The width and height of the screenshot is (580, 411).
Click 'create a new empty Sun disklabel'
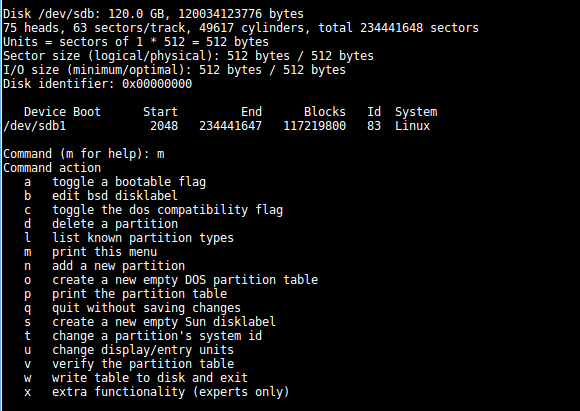[x=164, y=322]
